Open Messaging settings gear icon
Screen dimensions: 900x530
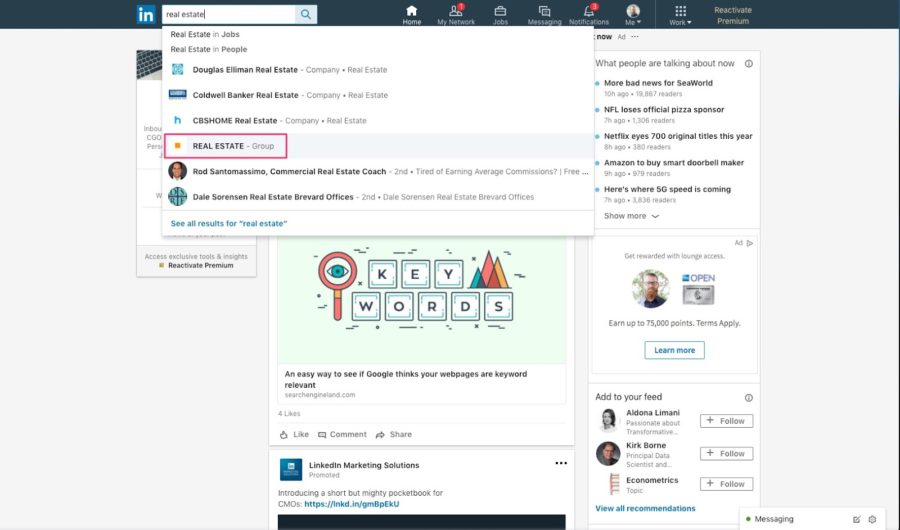(x=872, y=519)
